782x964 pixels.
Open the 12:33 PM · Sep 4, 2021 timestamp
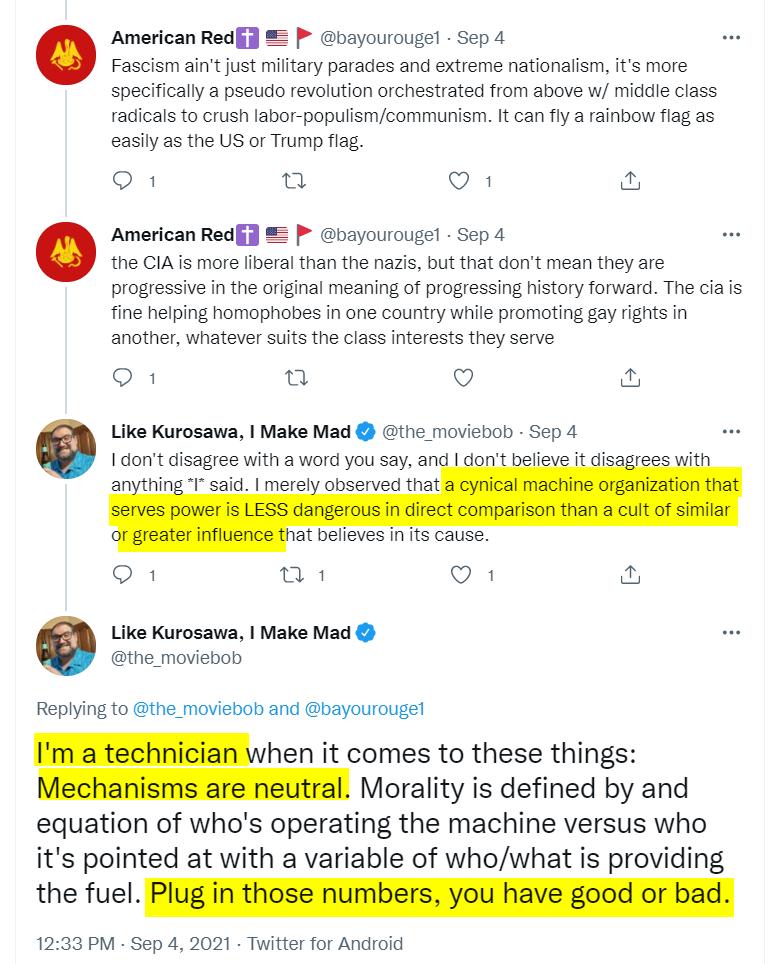(x=133, y=943)
